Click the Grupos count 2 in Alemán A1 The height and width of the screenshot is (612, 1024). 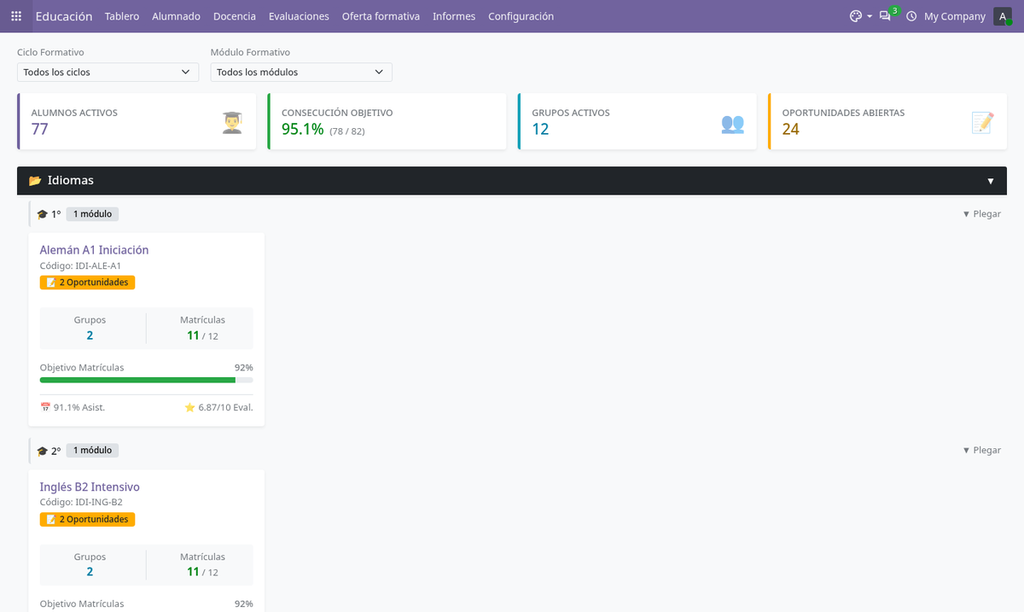point(89,335)
